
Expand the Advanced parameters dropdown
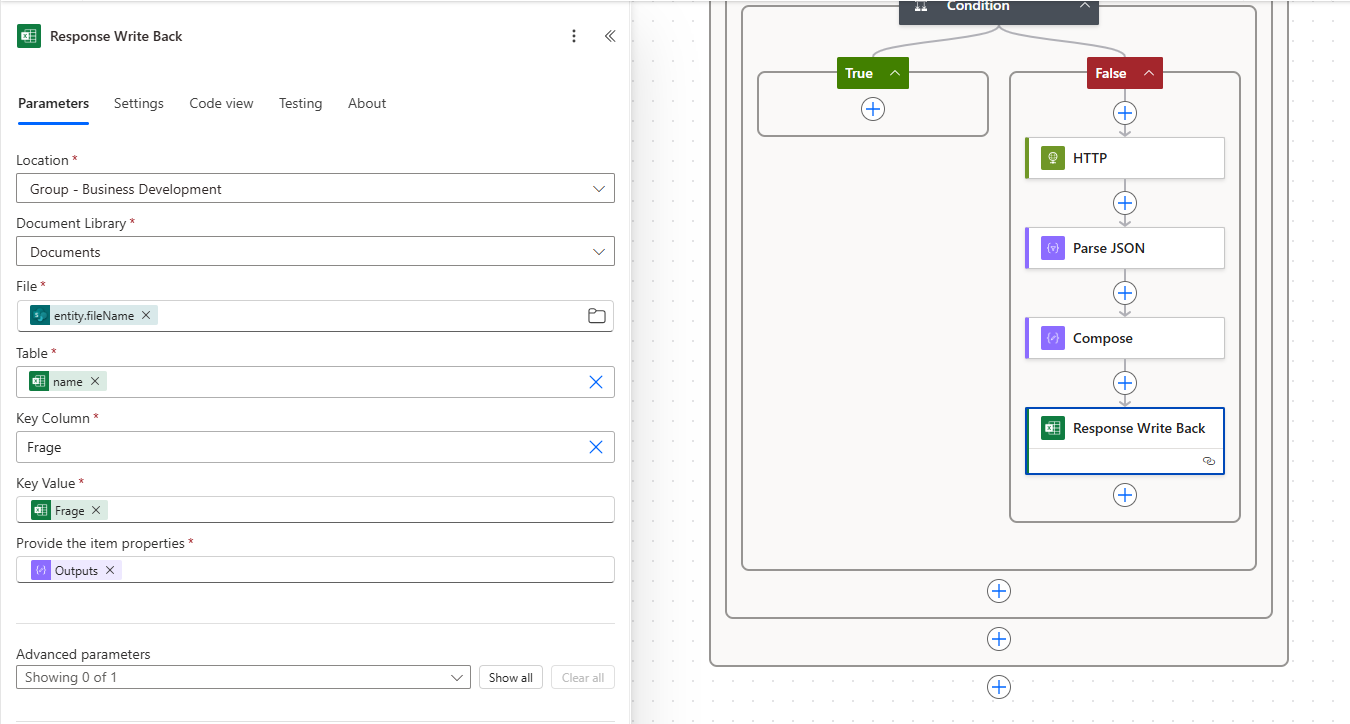[x=458, y=677]
